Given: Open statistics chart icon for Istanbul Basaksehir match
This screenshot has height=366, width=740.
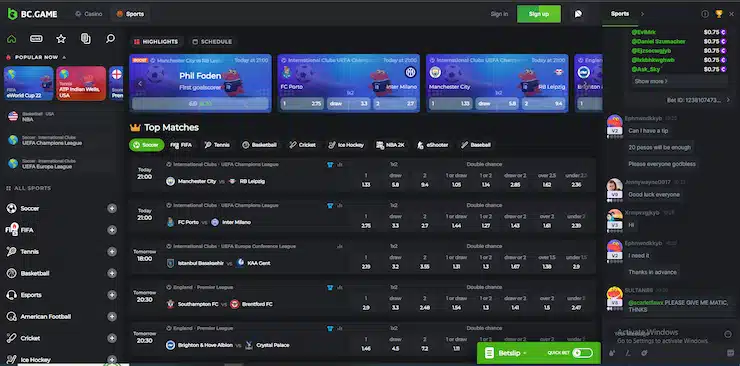Looking at the screenshot, I should 339,246.
